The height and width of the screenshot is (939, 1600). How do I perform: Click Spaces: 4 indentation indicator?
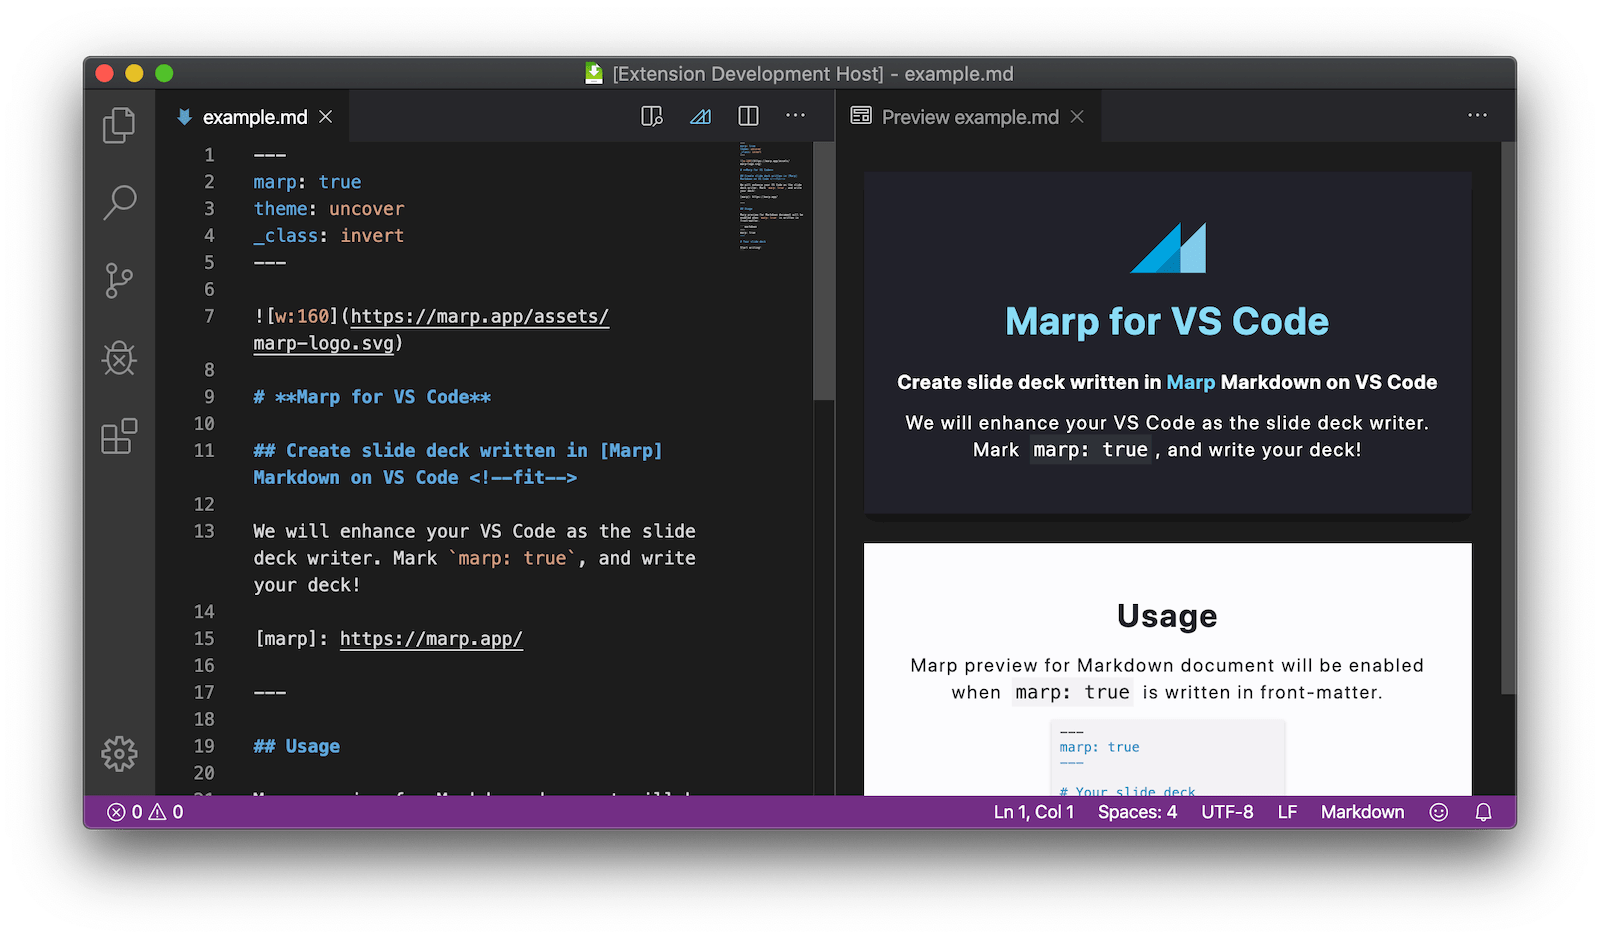click(1137, 812)
